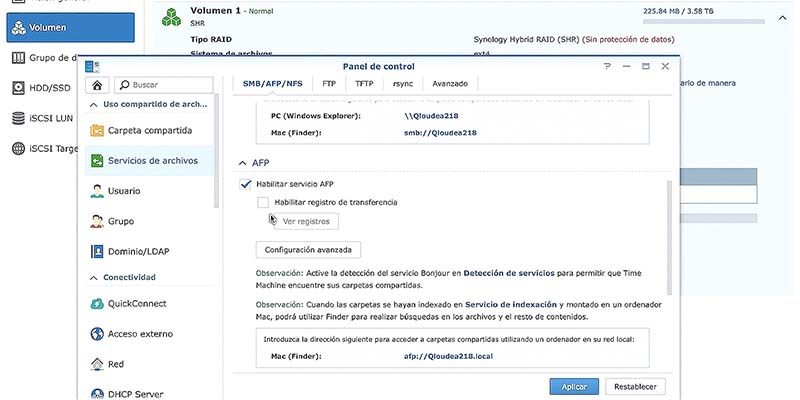Click Synology Hybrid RAID (SHR) value
This screenshot has height=400, width=800.
point(527,39)
